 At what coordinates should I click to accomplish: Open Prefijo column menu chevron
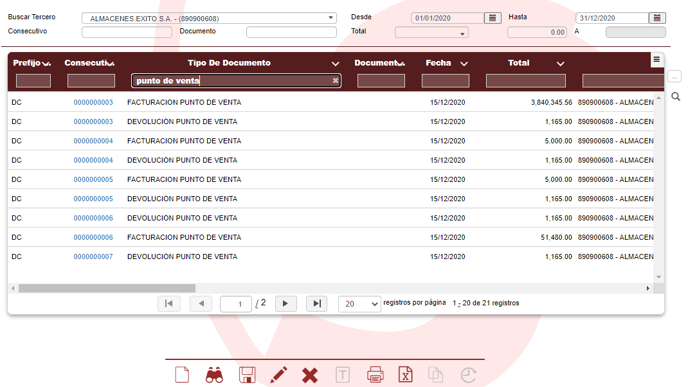point(47,64)
